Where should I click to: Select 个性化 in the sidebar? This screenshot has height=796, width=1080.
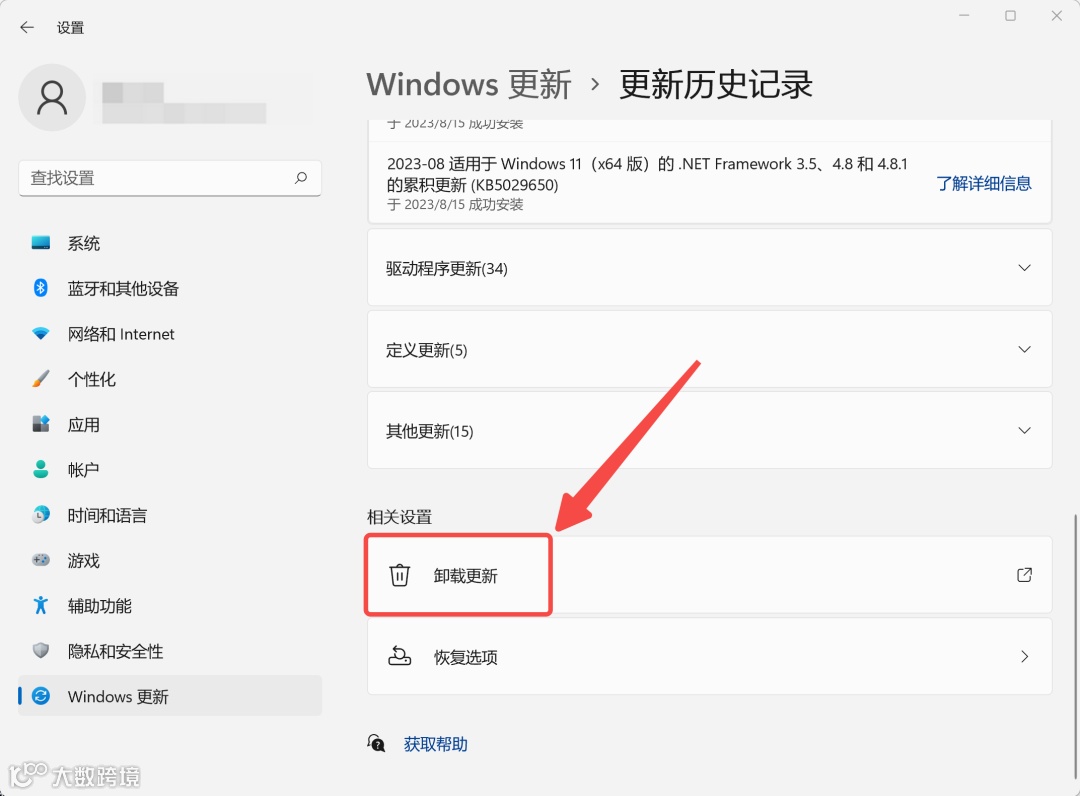(x=170, y=379)
